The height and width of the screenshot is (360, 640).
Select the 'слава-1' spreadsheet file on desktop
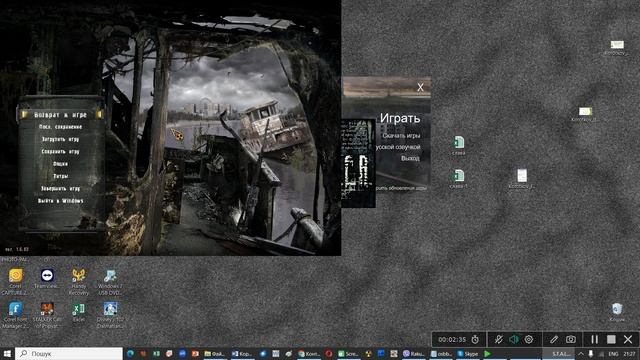(x=459, y=179)
